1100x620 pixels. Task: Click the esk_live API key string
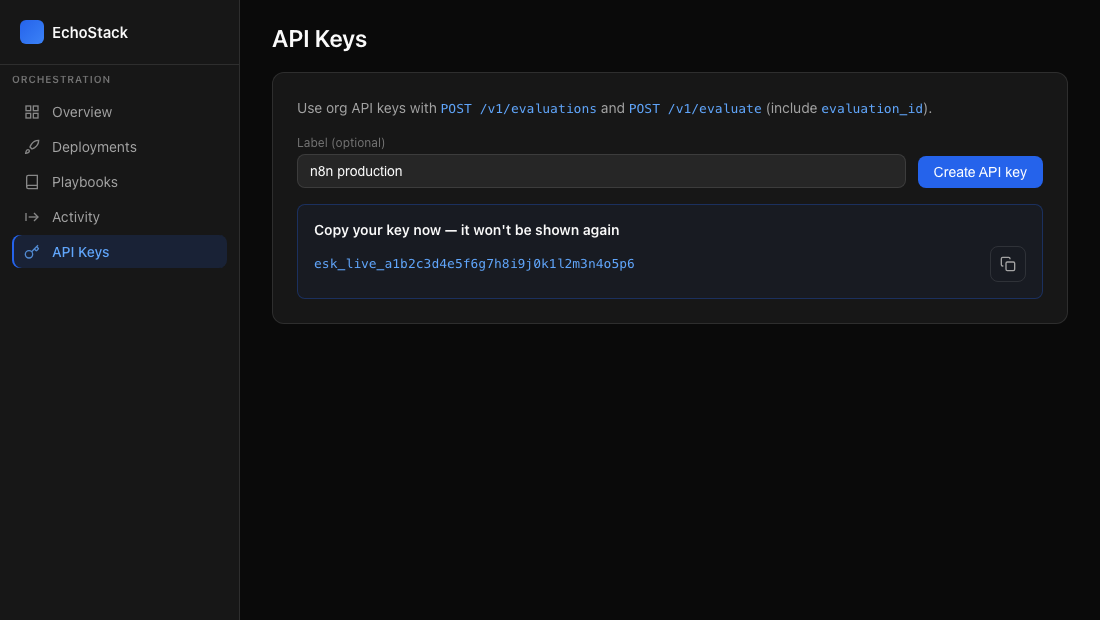click(474, 264)
